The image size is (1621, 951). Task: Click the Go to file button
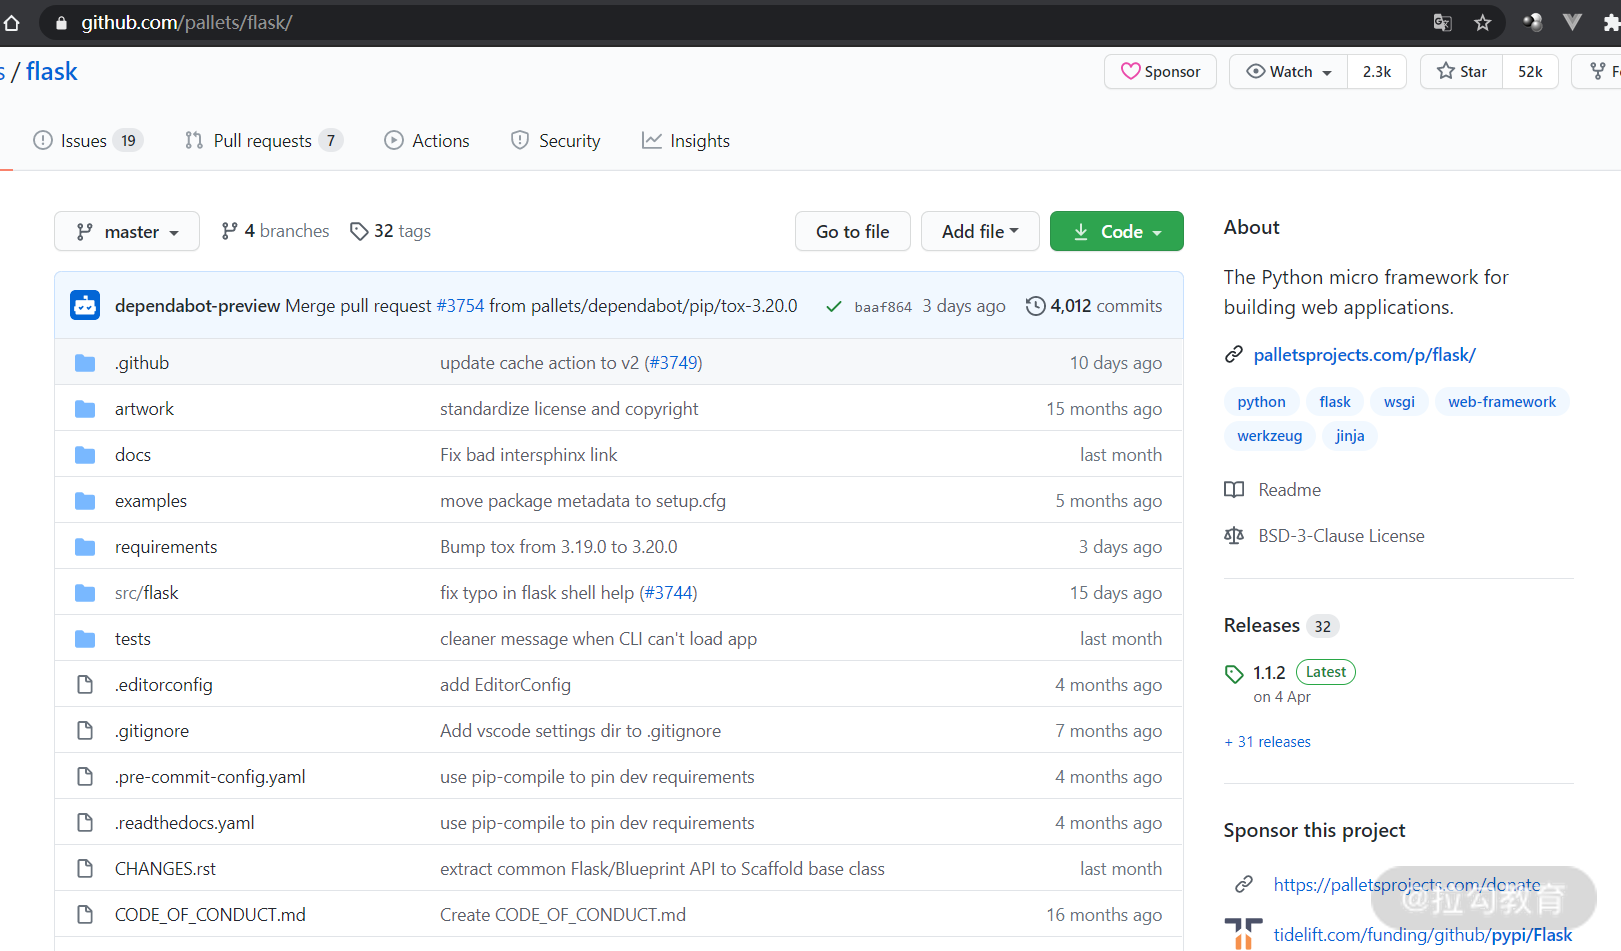point(852,231)
